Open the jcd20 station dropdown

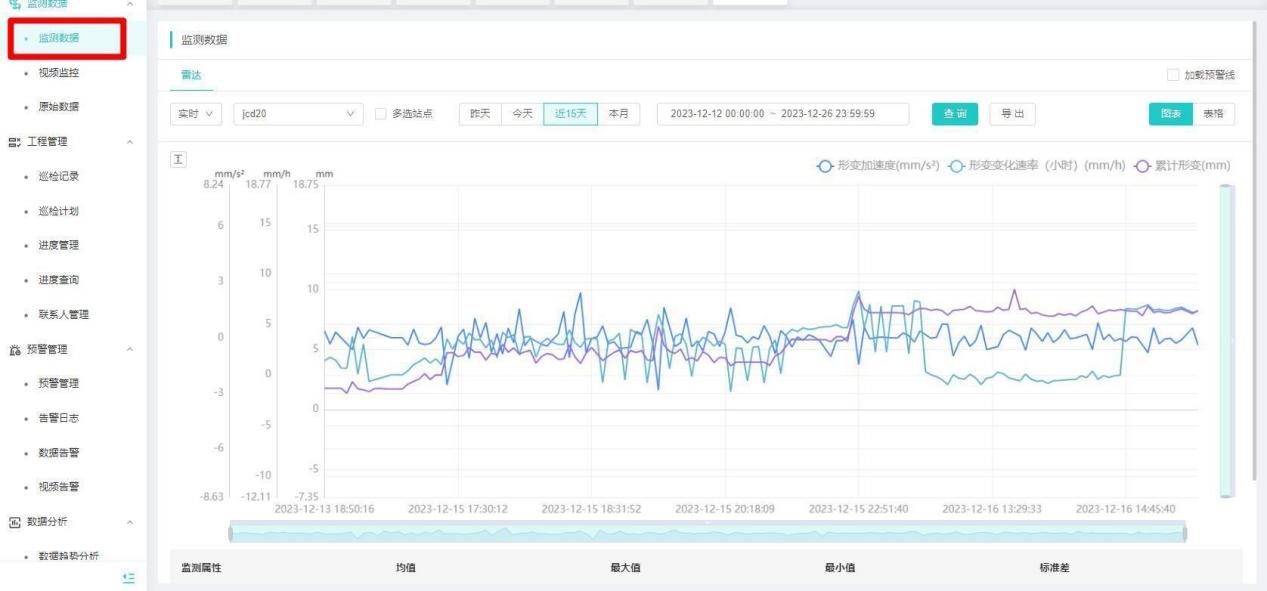tap(297, 113)
